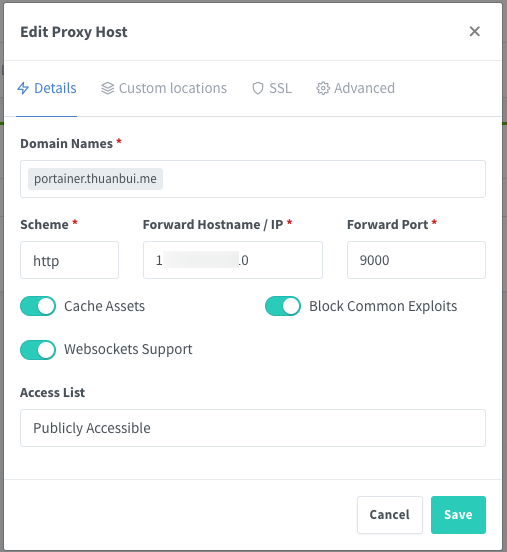Turn off Block Common Exploits switch

(x=283, y=306)
